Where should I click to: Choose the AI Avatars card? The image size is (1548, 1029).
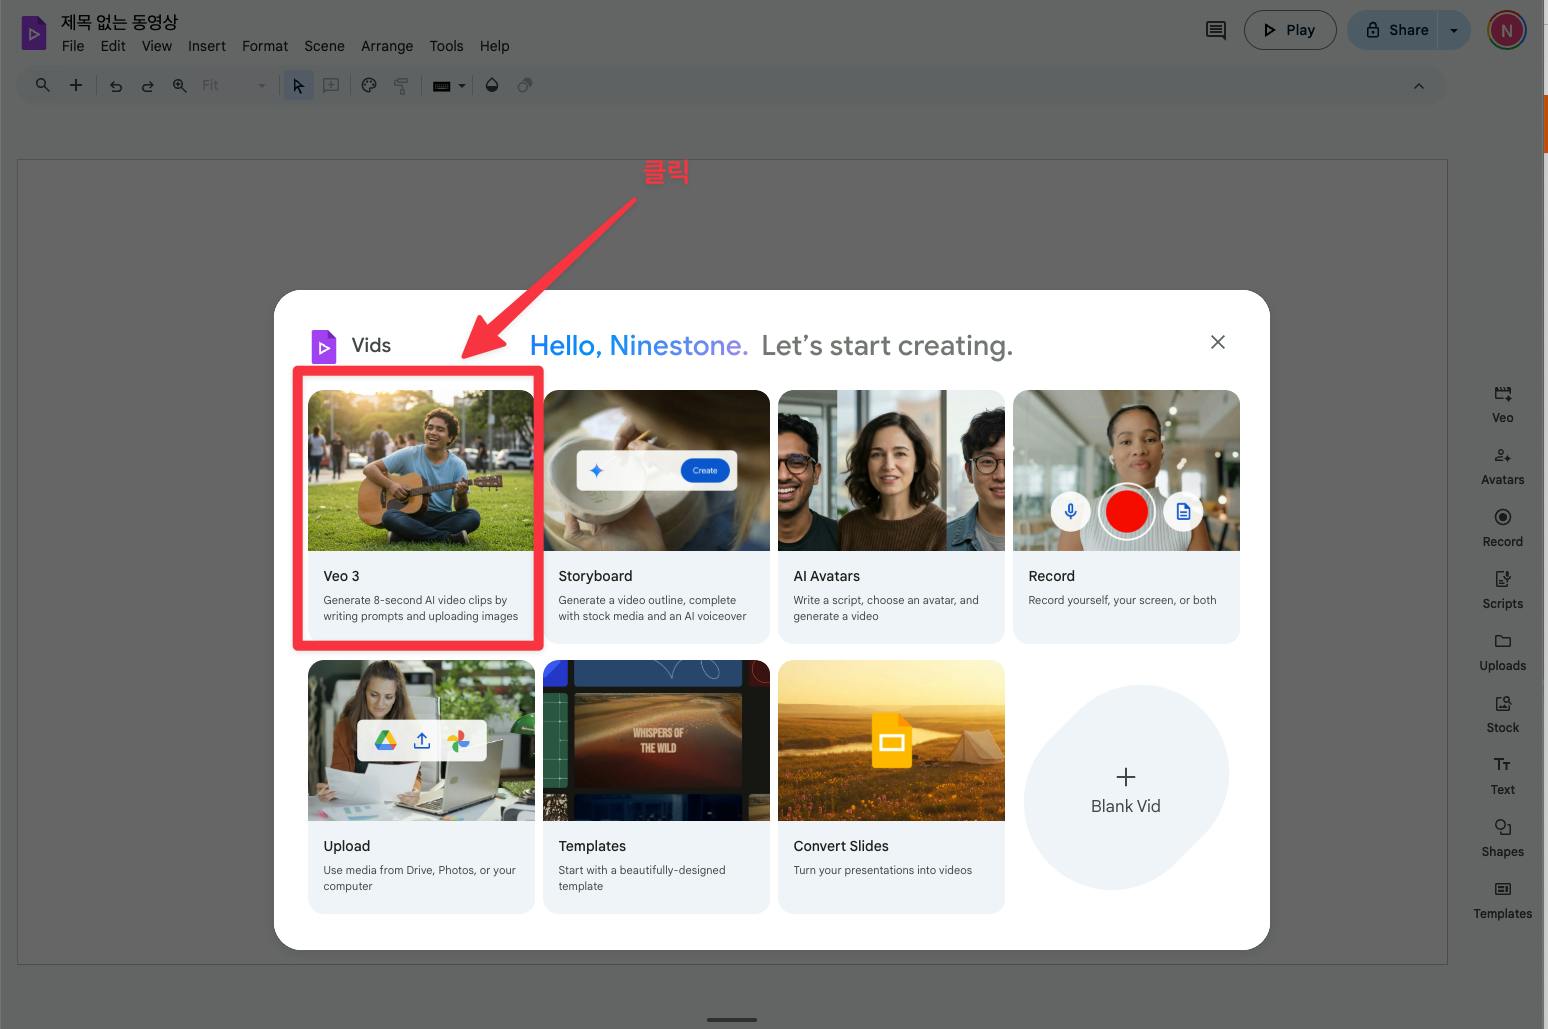click(891, 516)
